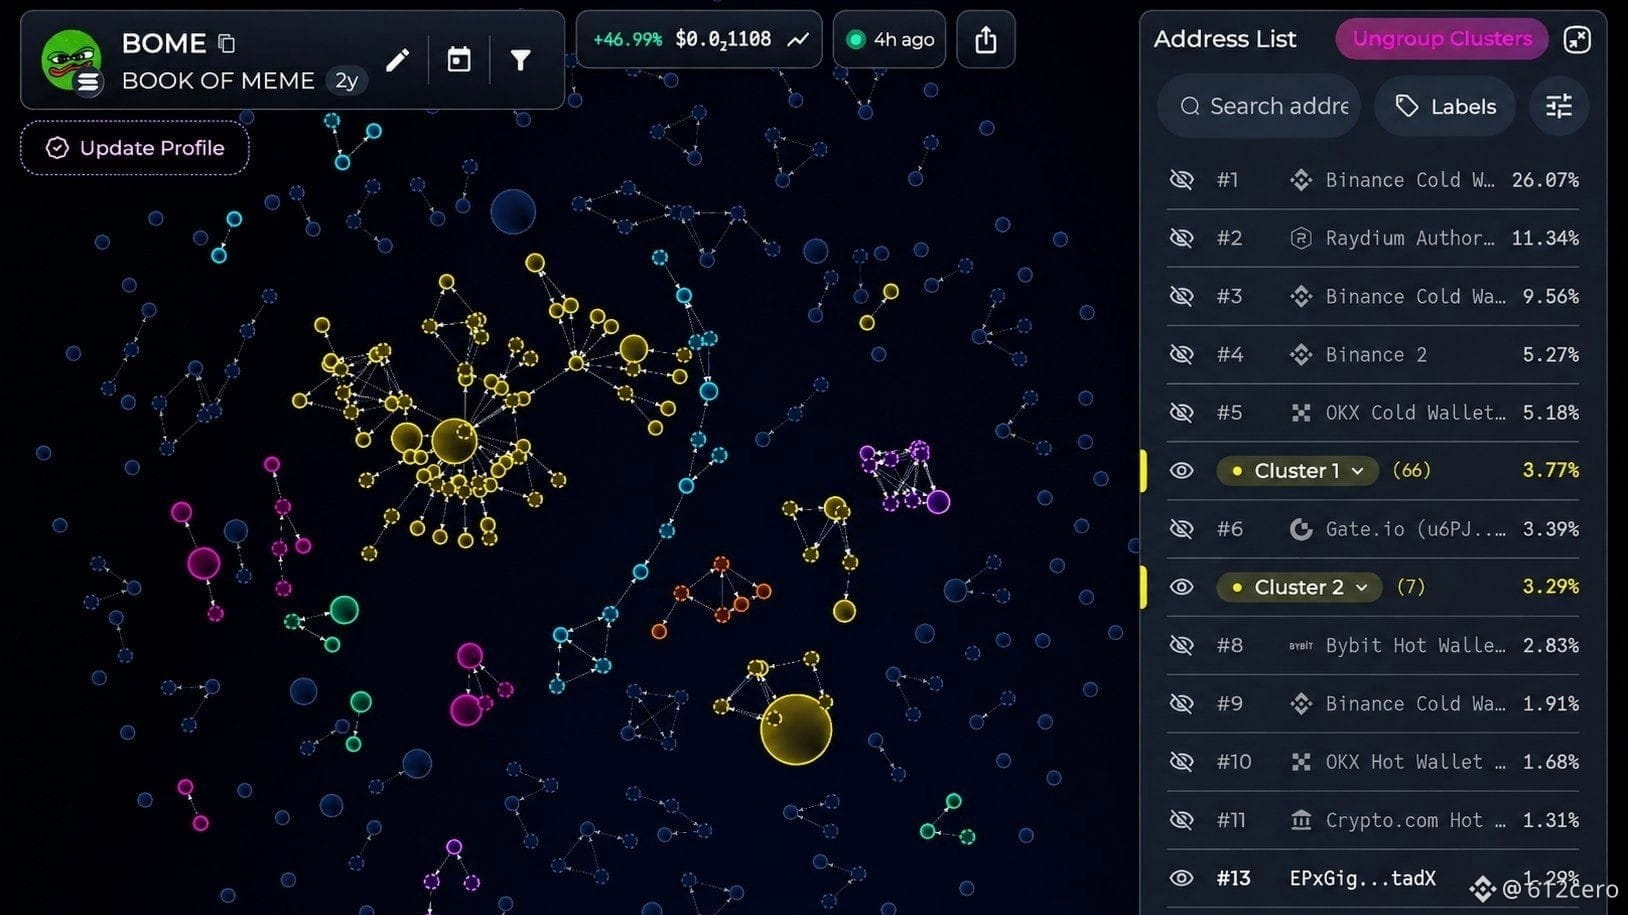Click the OKX logo in row #10
This screenshot has height=915, width=1628.
coord(1301,762)
